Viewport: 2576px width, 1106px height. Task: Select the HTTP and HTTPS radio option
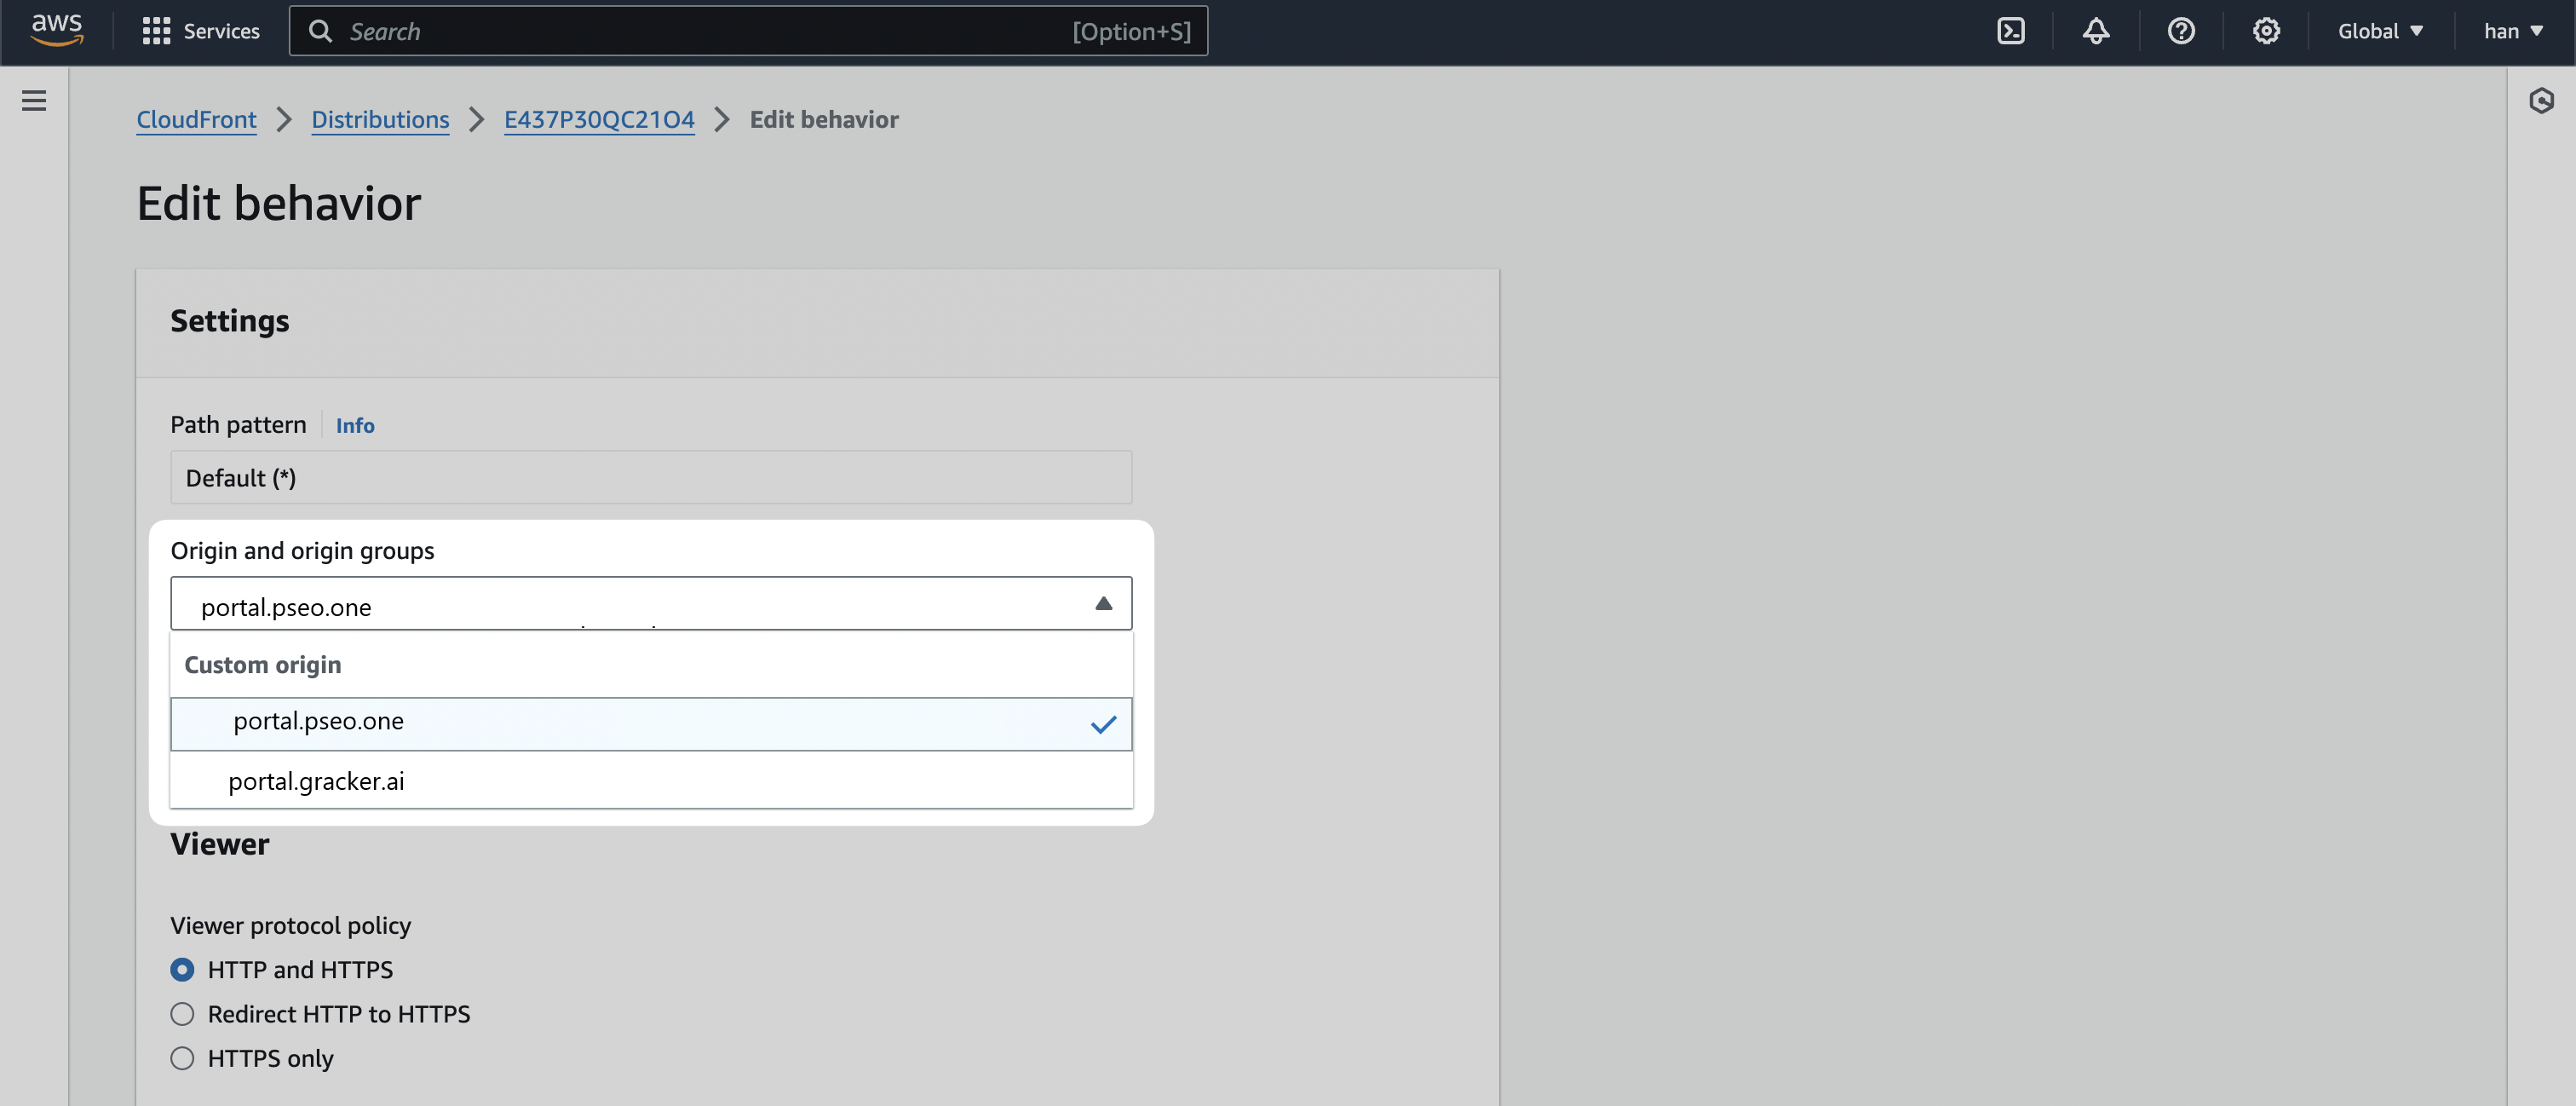[x=182, y=969]
